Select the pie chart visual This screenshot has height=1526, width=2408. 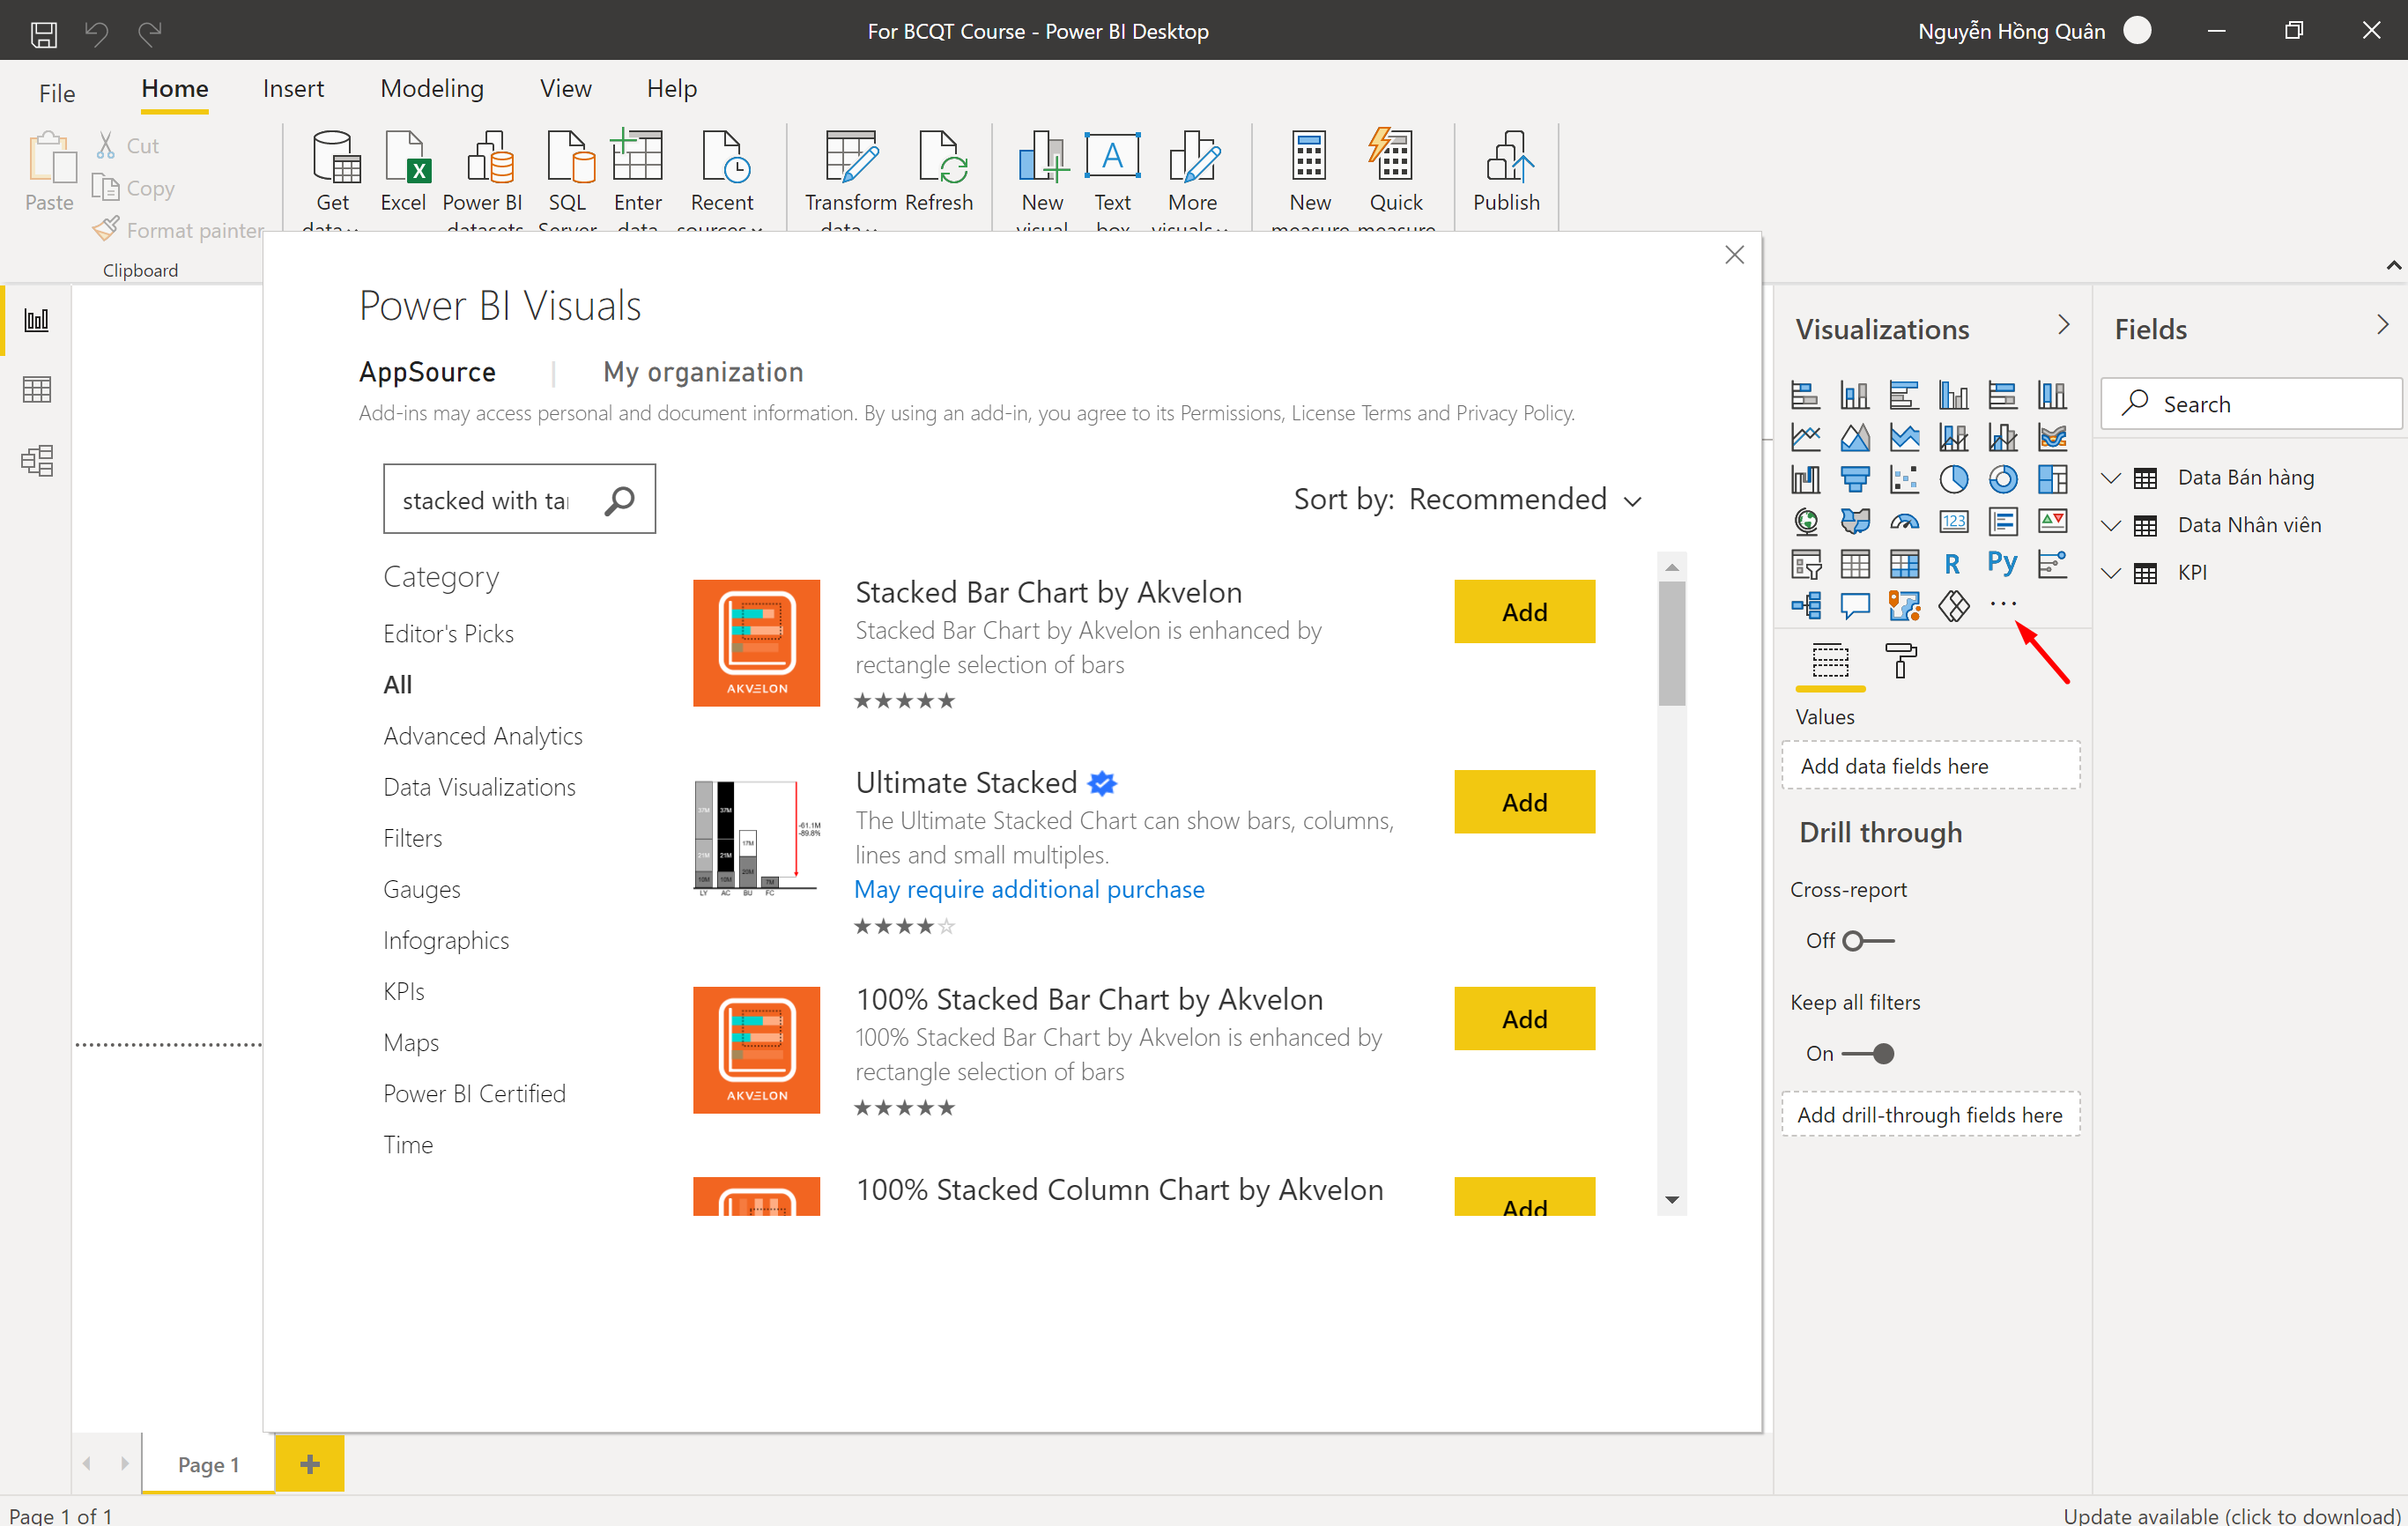pos(1953,479)
